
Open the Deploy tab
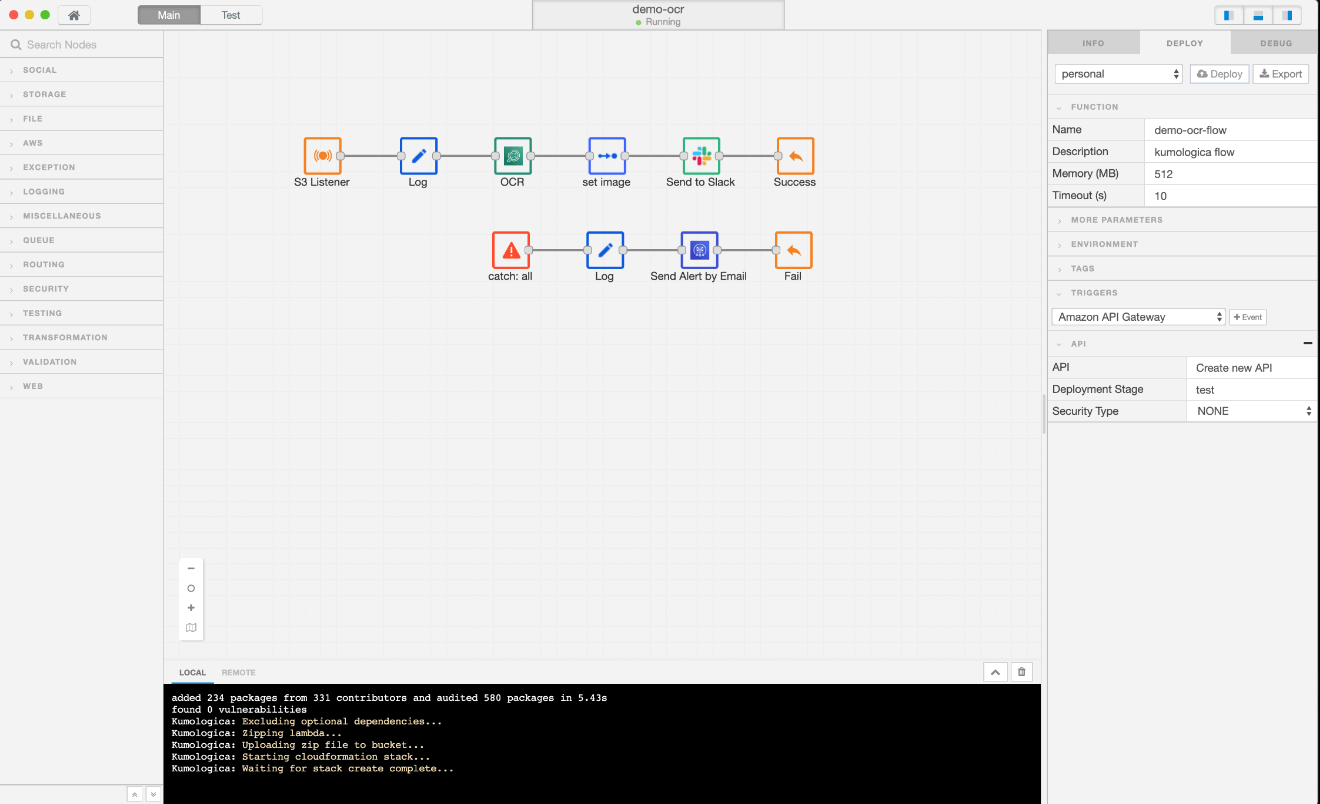coord(1185,43)
